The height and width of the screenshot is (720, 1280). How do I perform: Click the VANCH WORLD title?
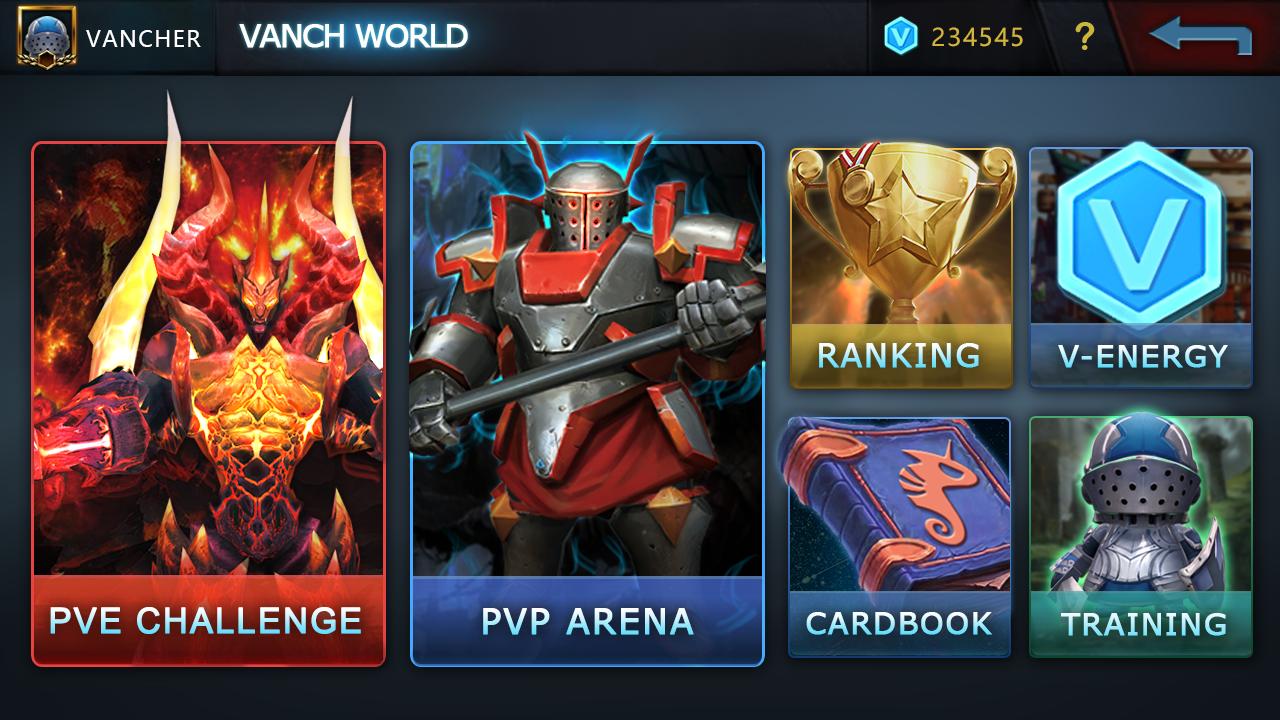(353, 37)
